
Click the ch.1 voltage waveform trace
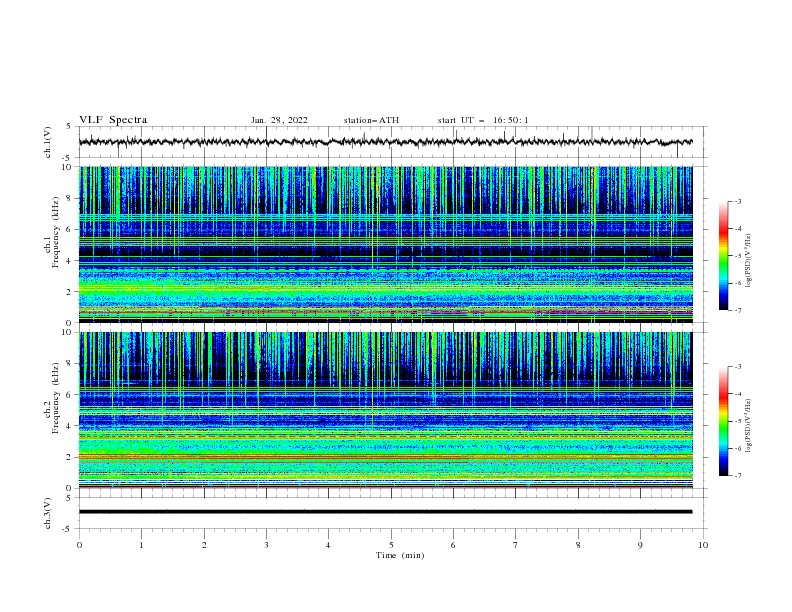coord(385,142)
